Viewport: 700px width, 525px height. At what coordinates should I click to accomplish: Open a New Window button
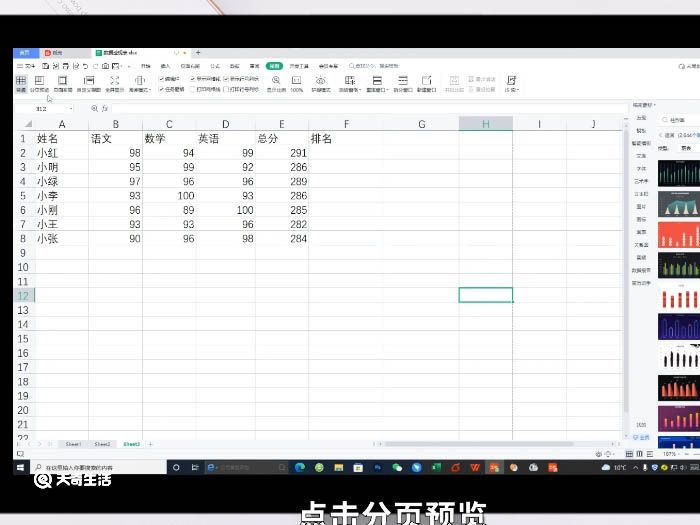click(x=426, y=83)
